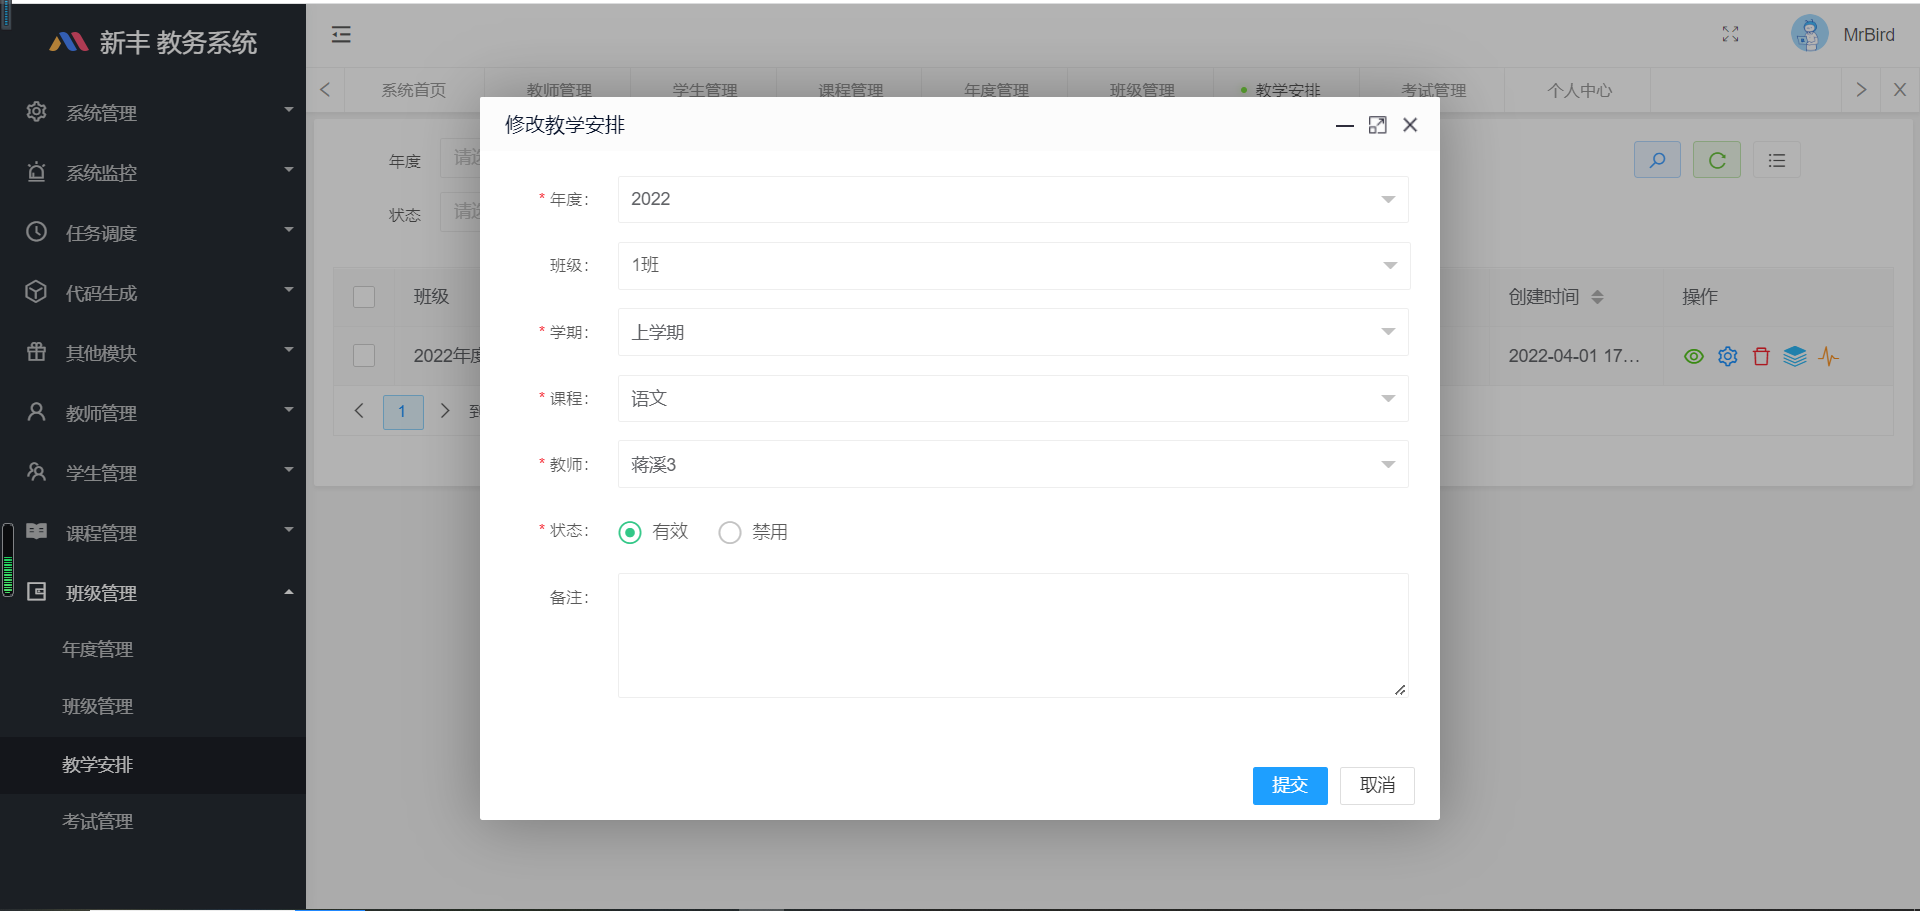Minimize the 修改教学安排 dialog

point(1344,125)
